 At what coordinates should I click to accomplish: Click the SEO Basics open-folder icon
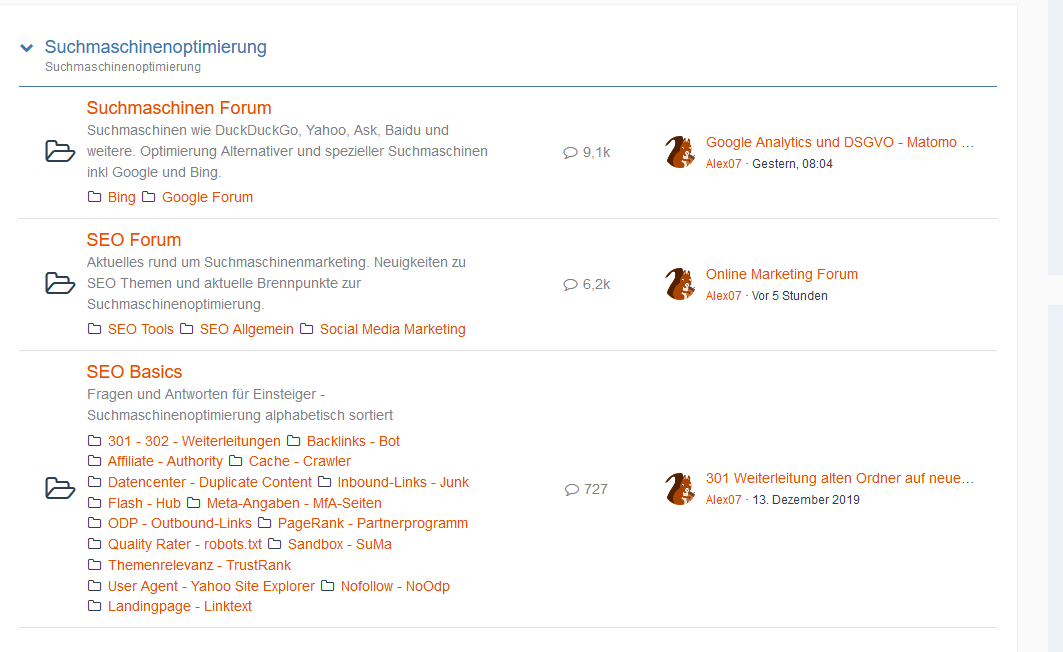click(60, 489)
